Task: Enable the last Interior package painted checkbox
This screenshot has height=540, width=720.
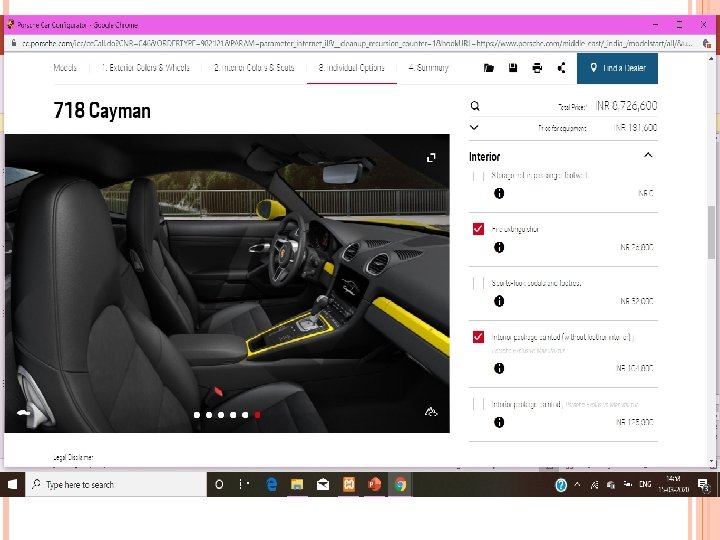Action: coord(478,404)
